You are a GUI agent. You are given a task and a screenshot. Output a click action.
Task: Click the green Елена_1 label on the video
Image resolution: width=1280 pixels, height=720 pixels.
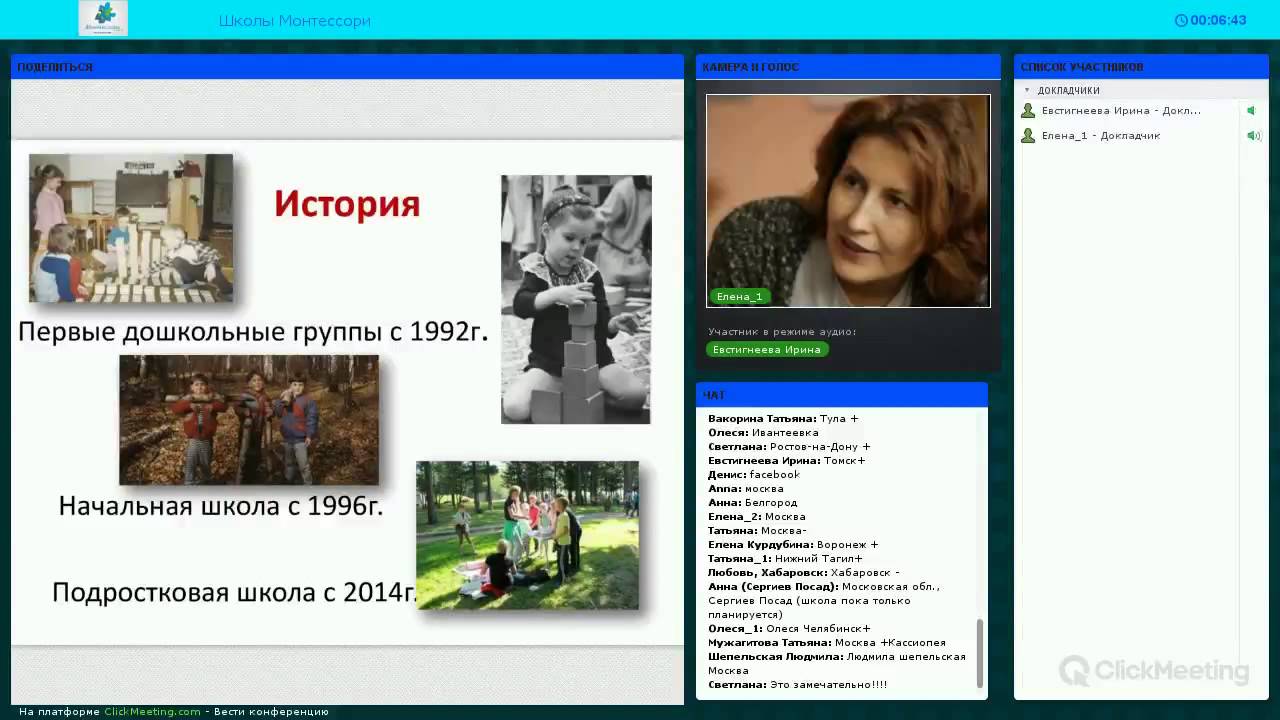coord(740,297)
